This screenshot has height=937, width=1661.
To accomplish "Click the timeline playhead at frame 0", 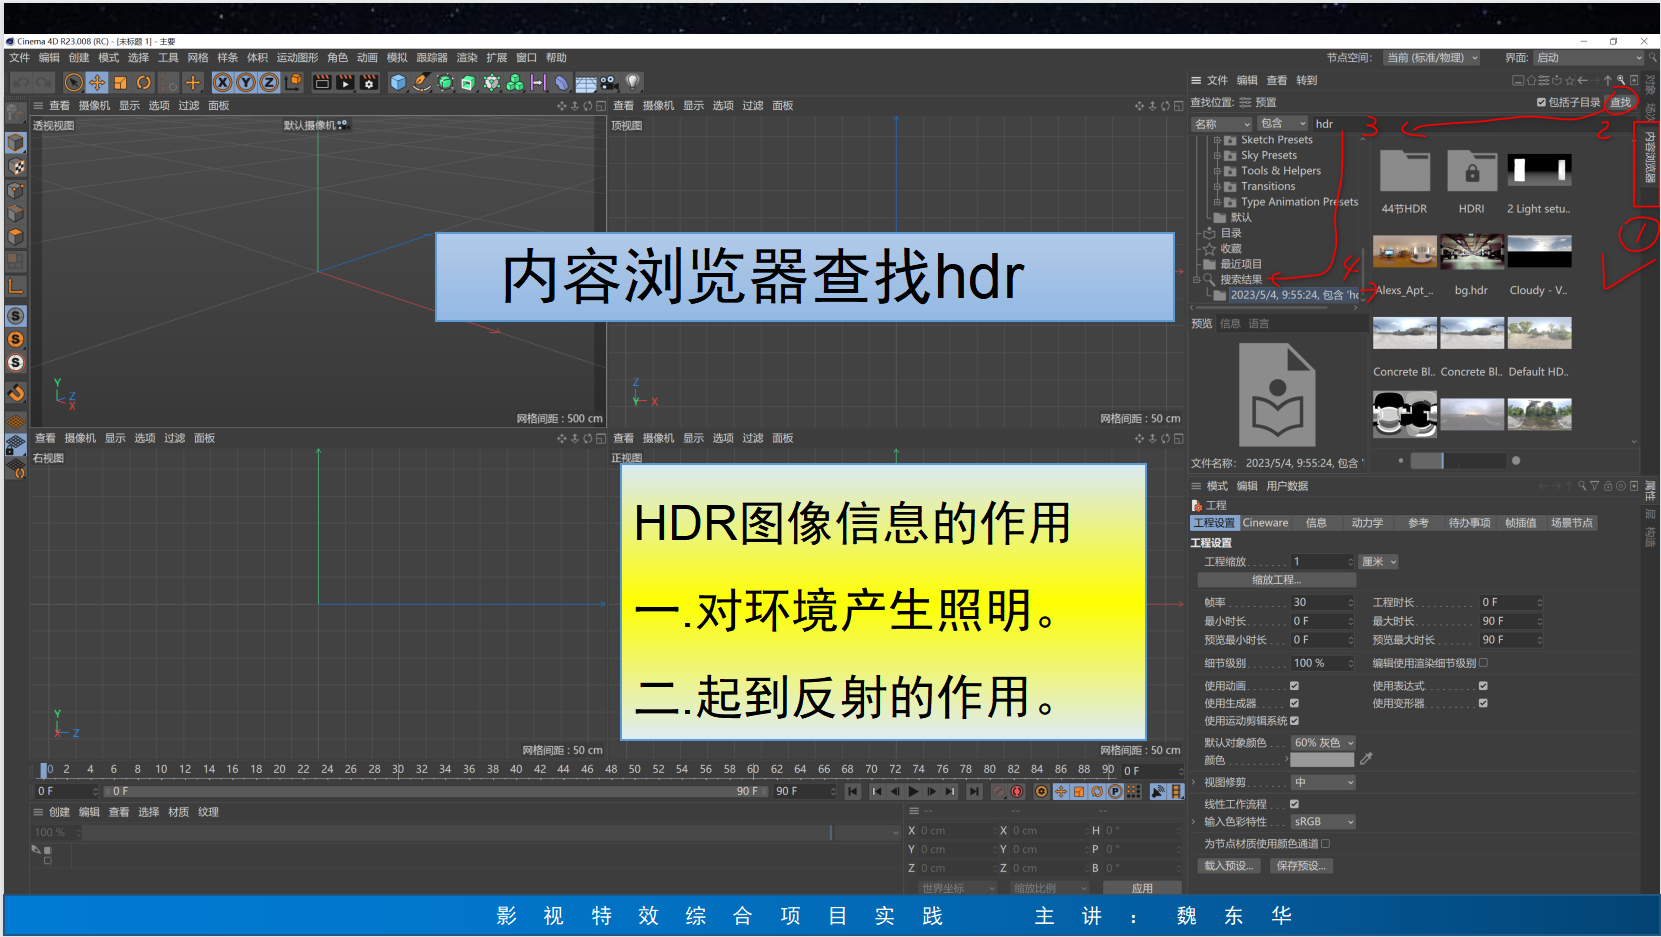I will click(44, 770).
